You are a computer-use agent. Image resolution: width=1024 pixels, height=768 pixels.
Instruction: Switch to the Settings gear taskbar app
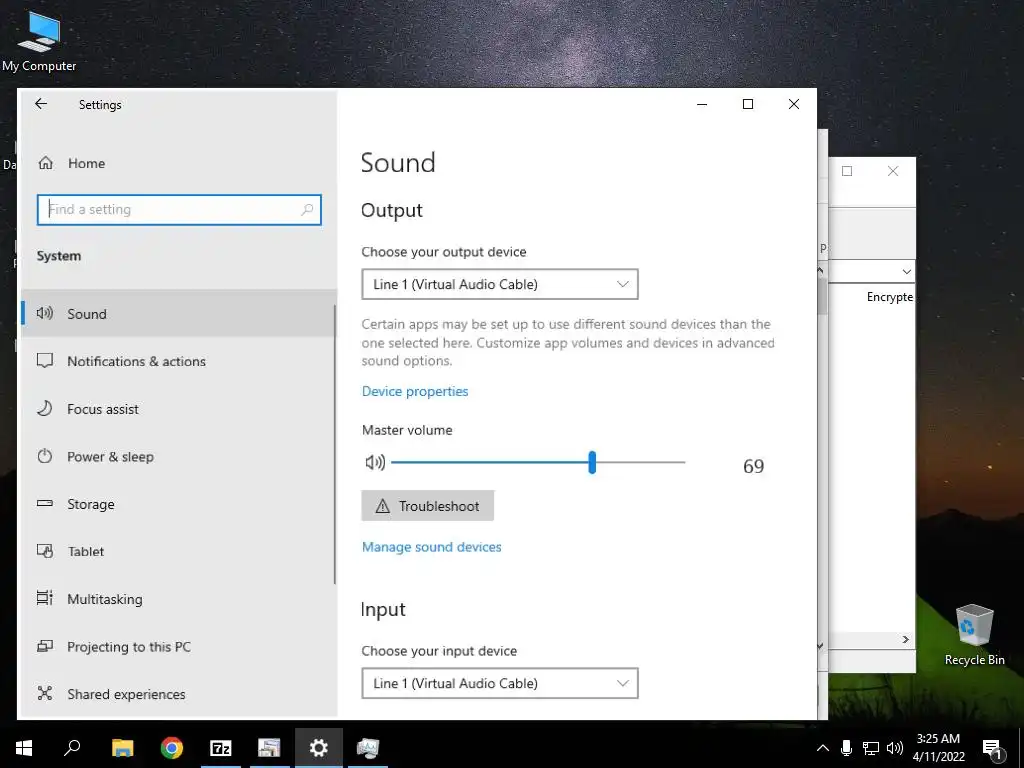click(319, 748)
